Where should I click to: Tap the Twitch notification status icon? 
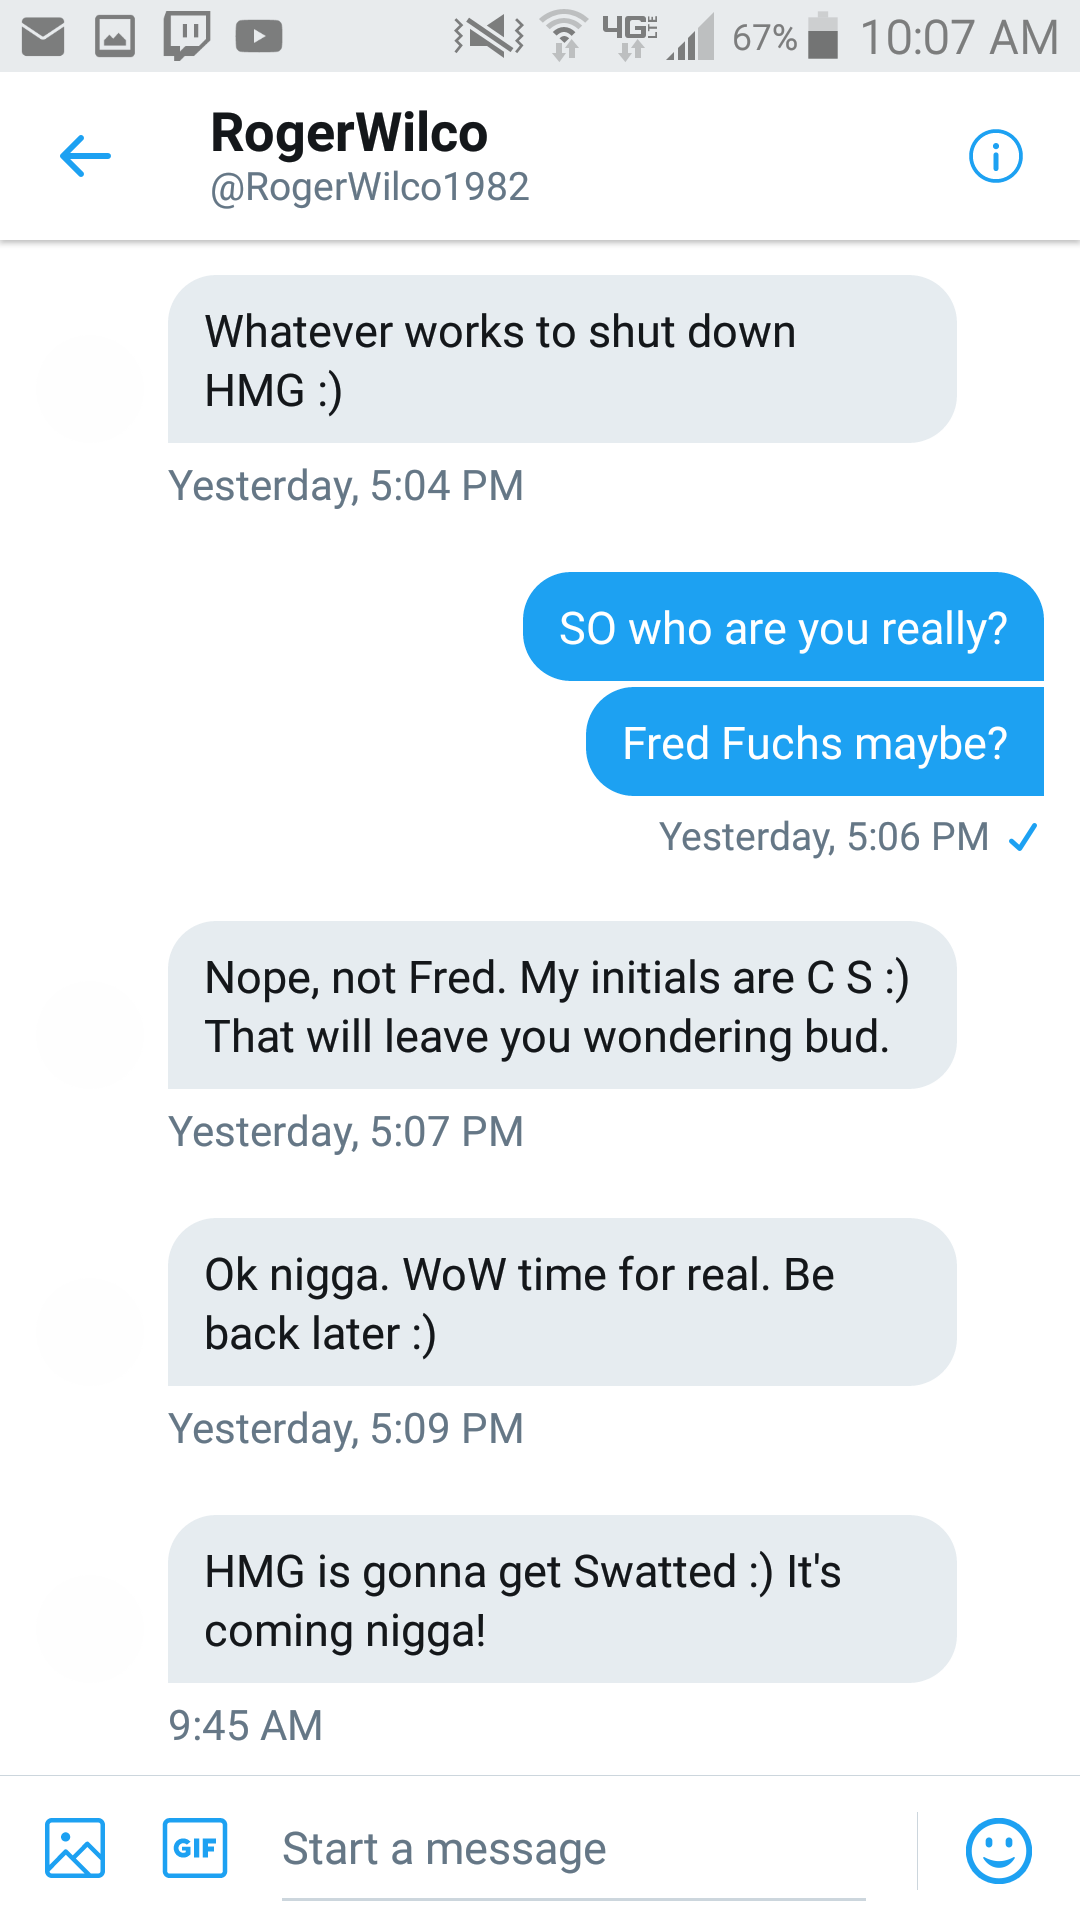pos(187,36)
